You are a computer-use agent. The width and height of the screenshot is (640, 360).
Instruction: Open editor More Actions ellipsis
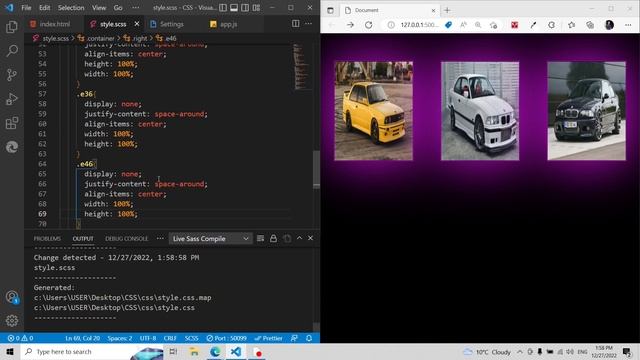[309, 24]
